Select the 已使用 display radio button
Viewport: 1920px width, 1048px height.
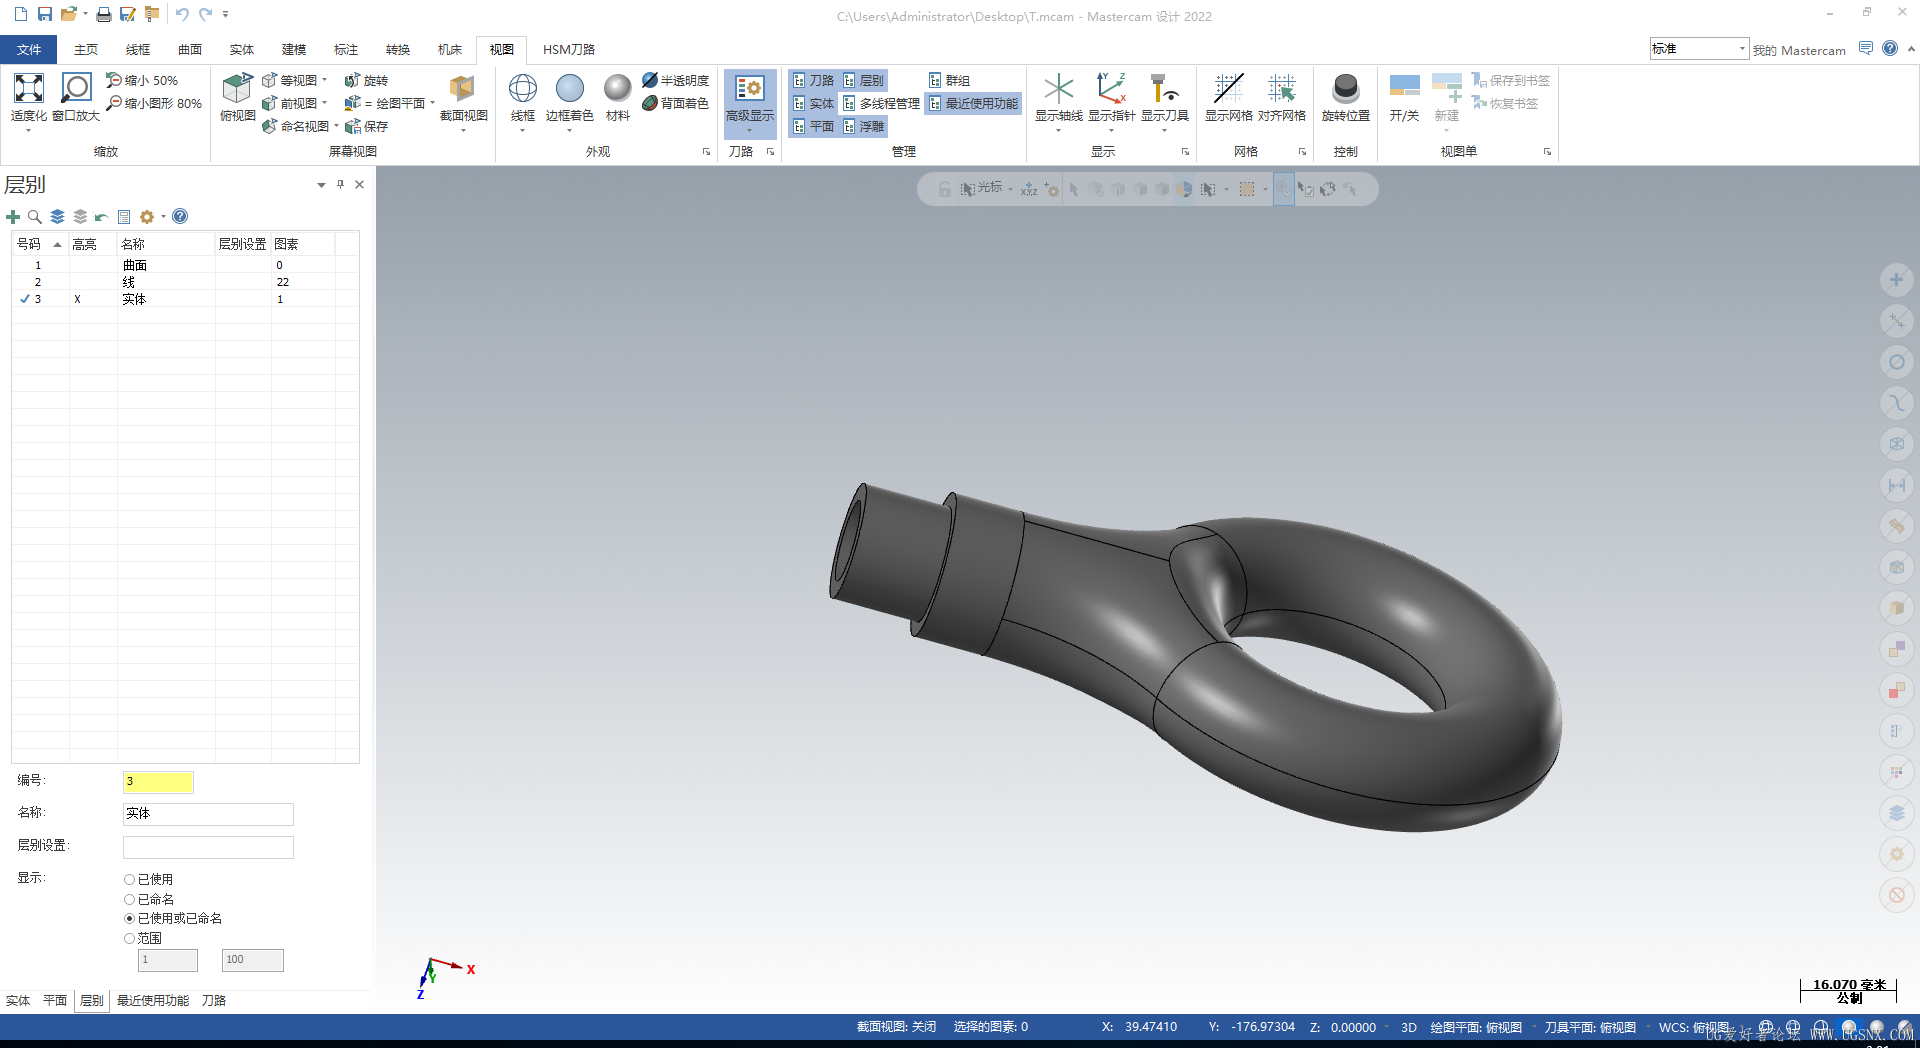[129, 880]
